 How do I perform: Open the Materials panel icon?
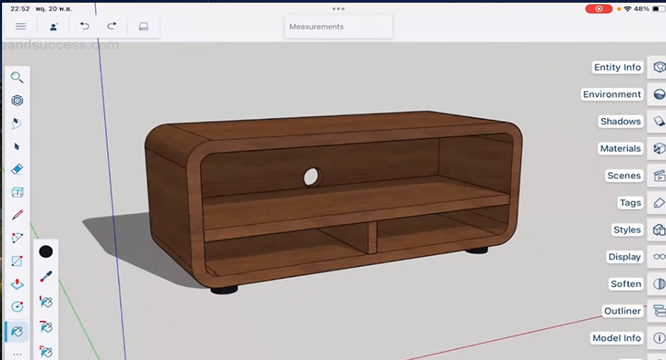pyautogui.click(x=659, y=149)
